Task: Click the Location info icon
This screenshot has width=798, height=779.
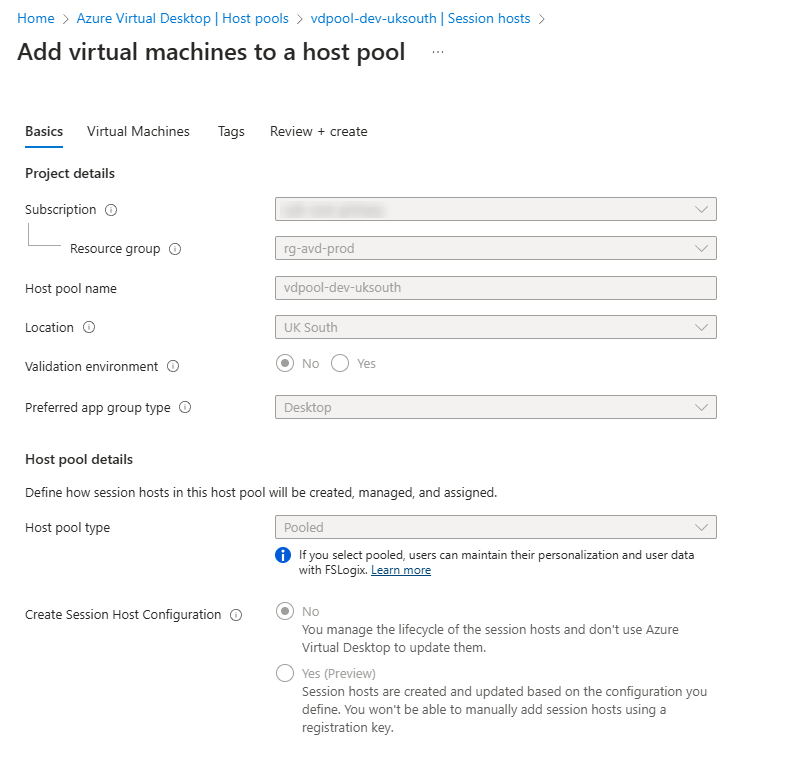Action: 89,327
